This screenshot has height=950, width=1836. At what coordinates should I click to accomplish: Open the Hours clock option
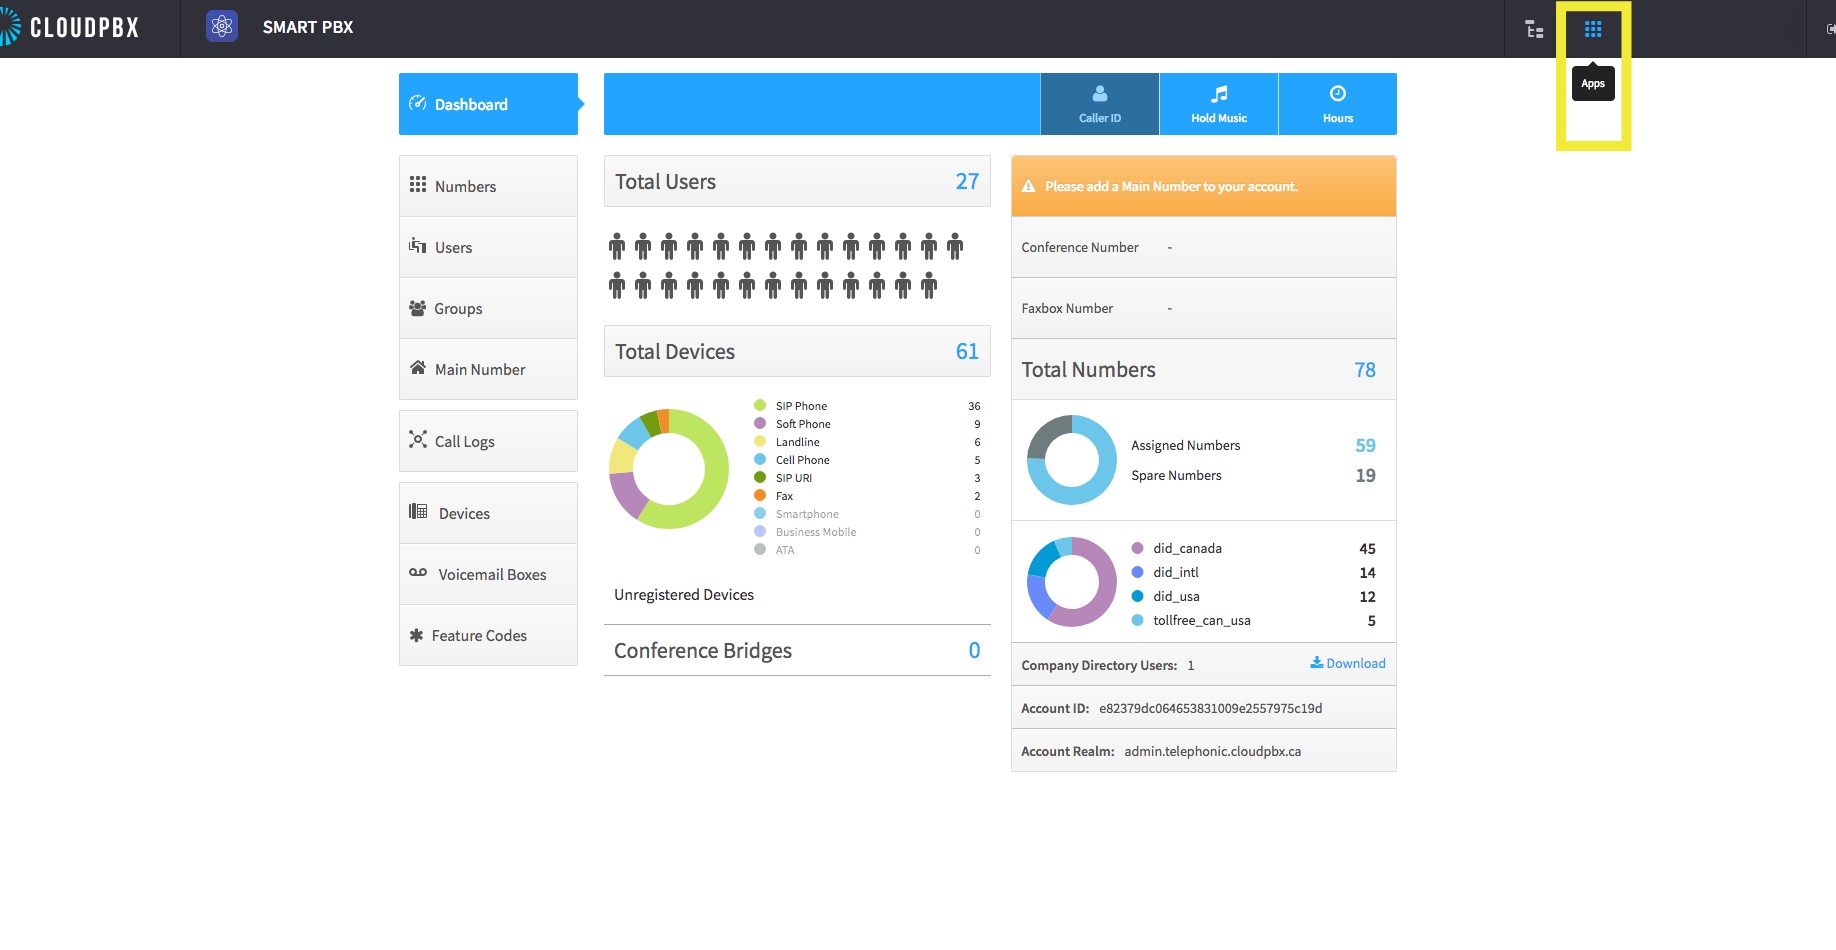coord(1338,104)
